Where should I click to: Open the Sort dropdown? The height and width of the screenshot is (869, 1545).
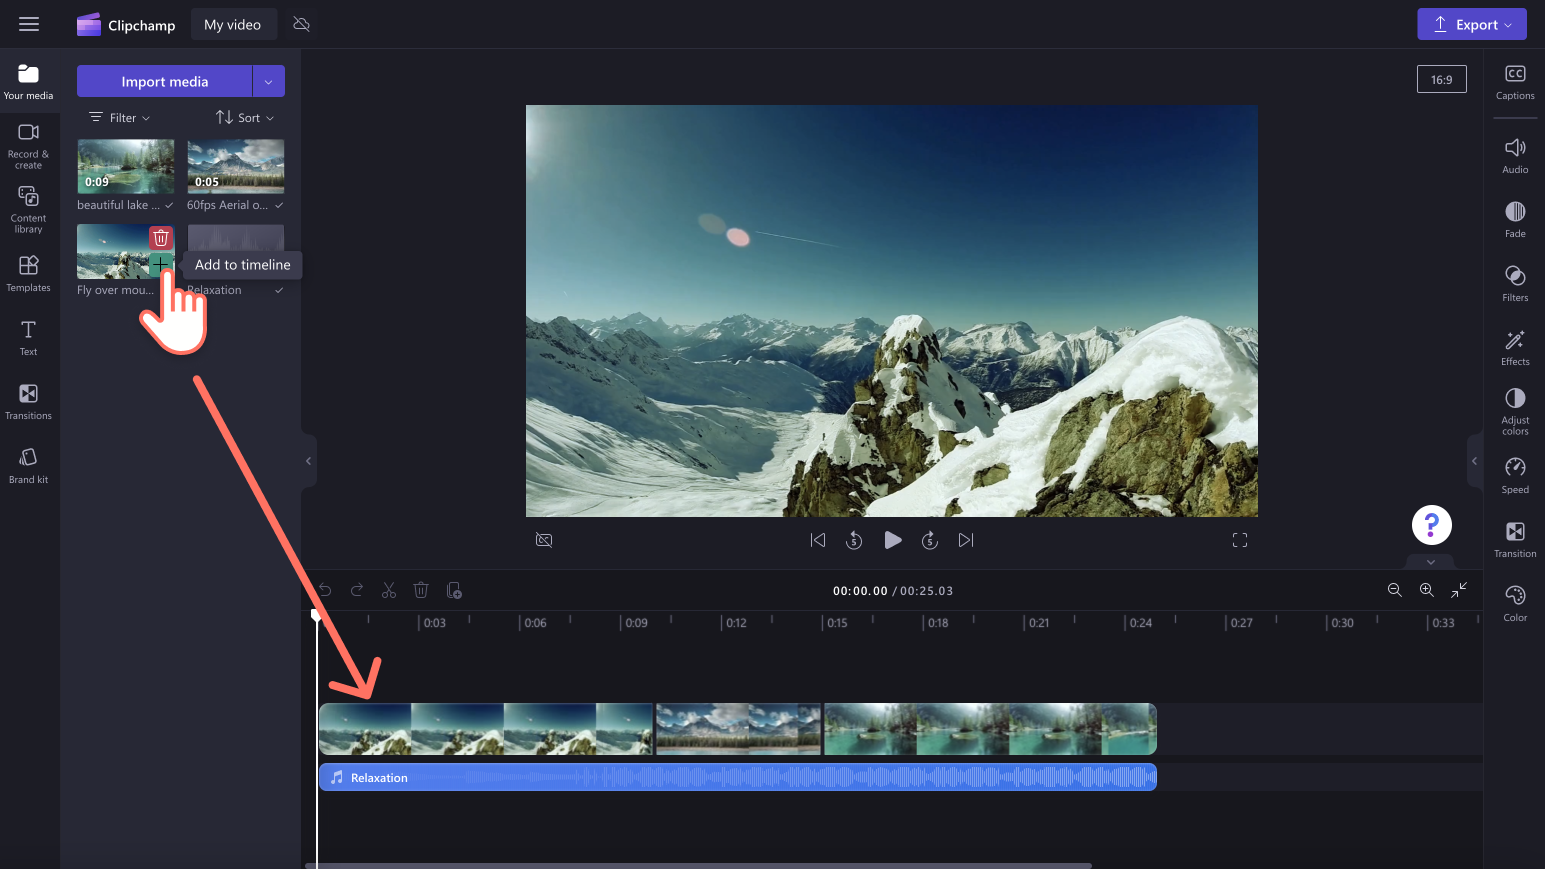(x=245, y=117)
